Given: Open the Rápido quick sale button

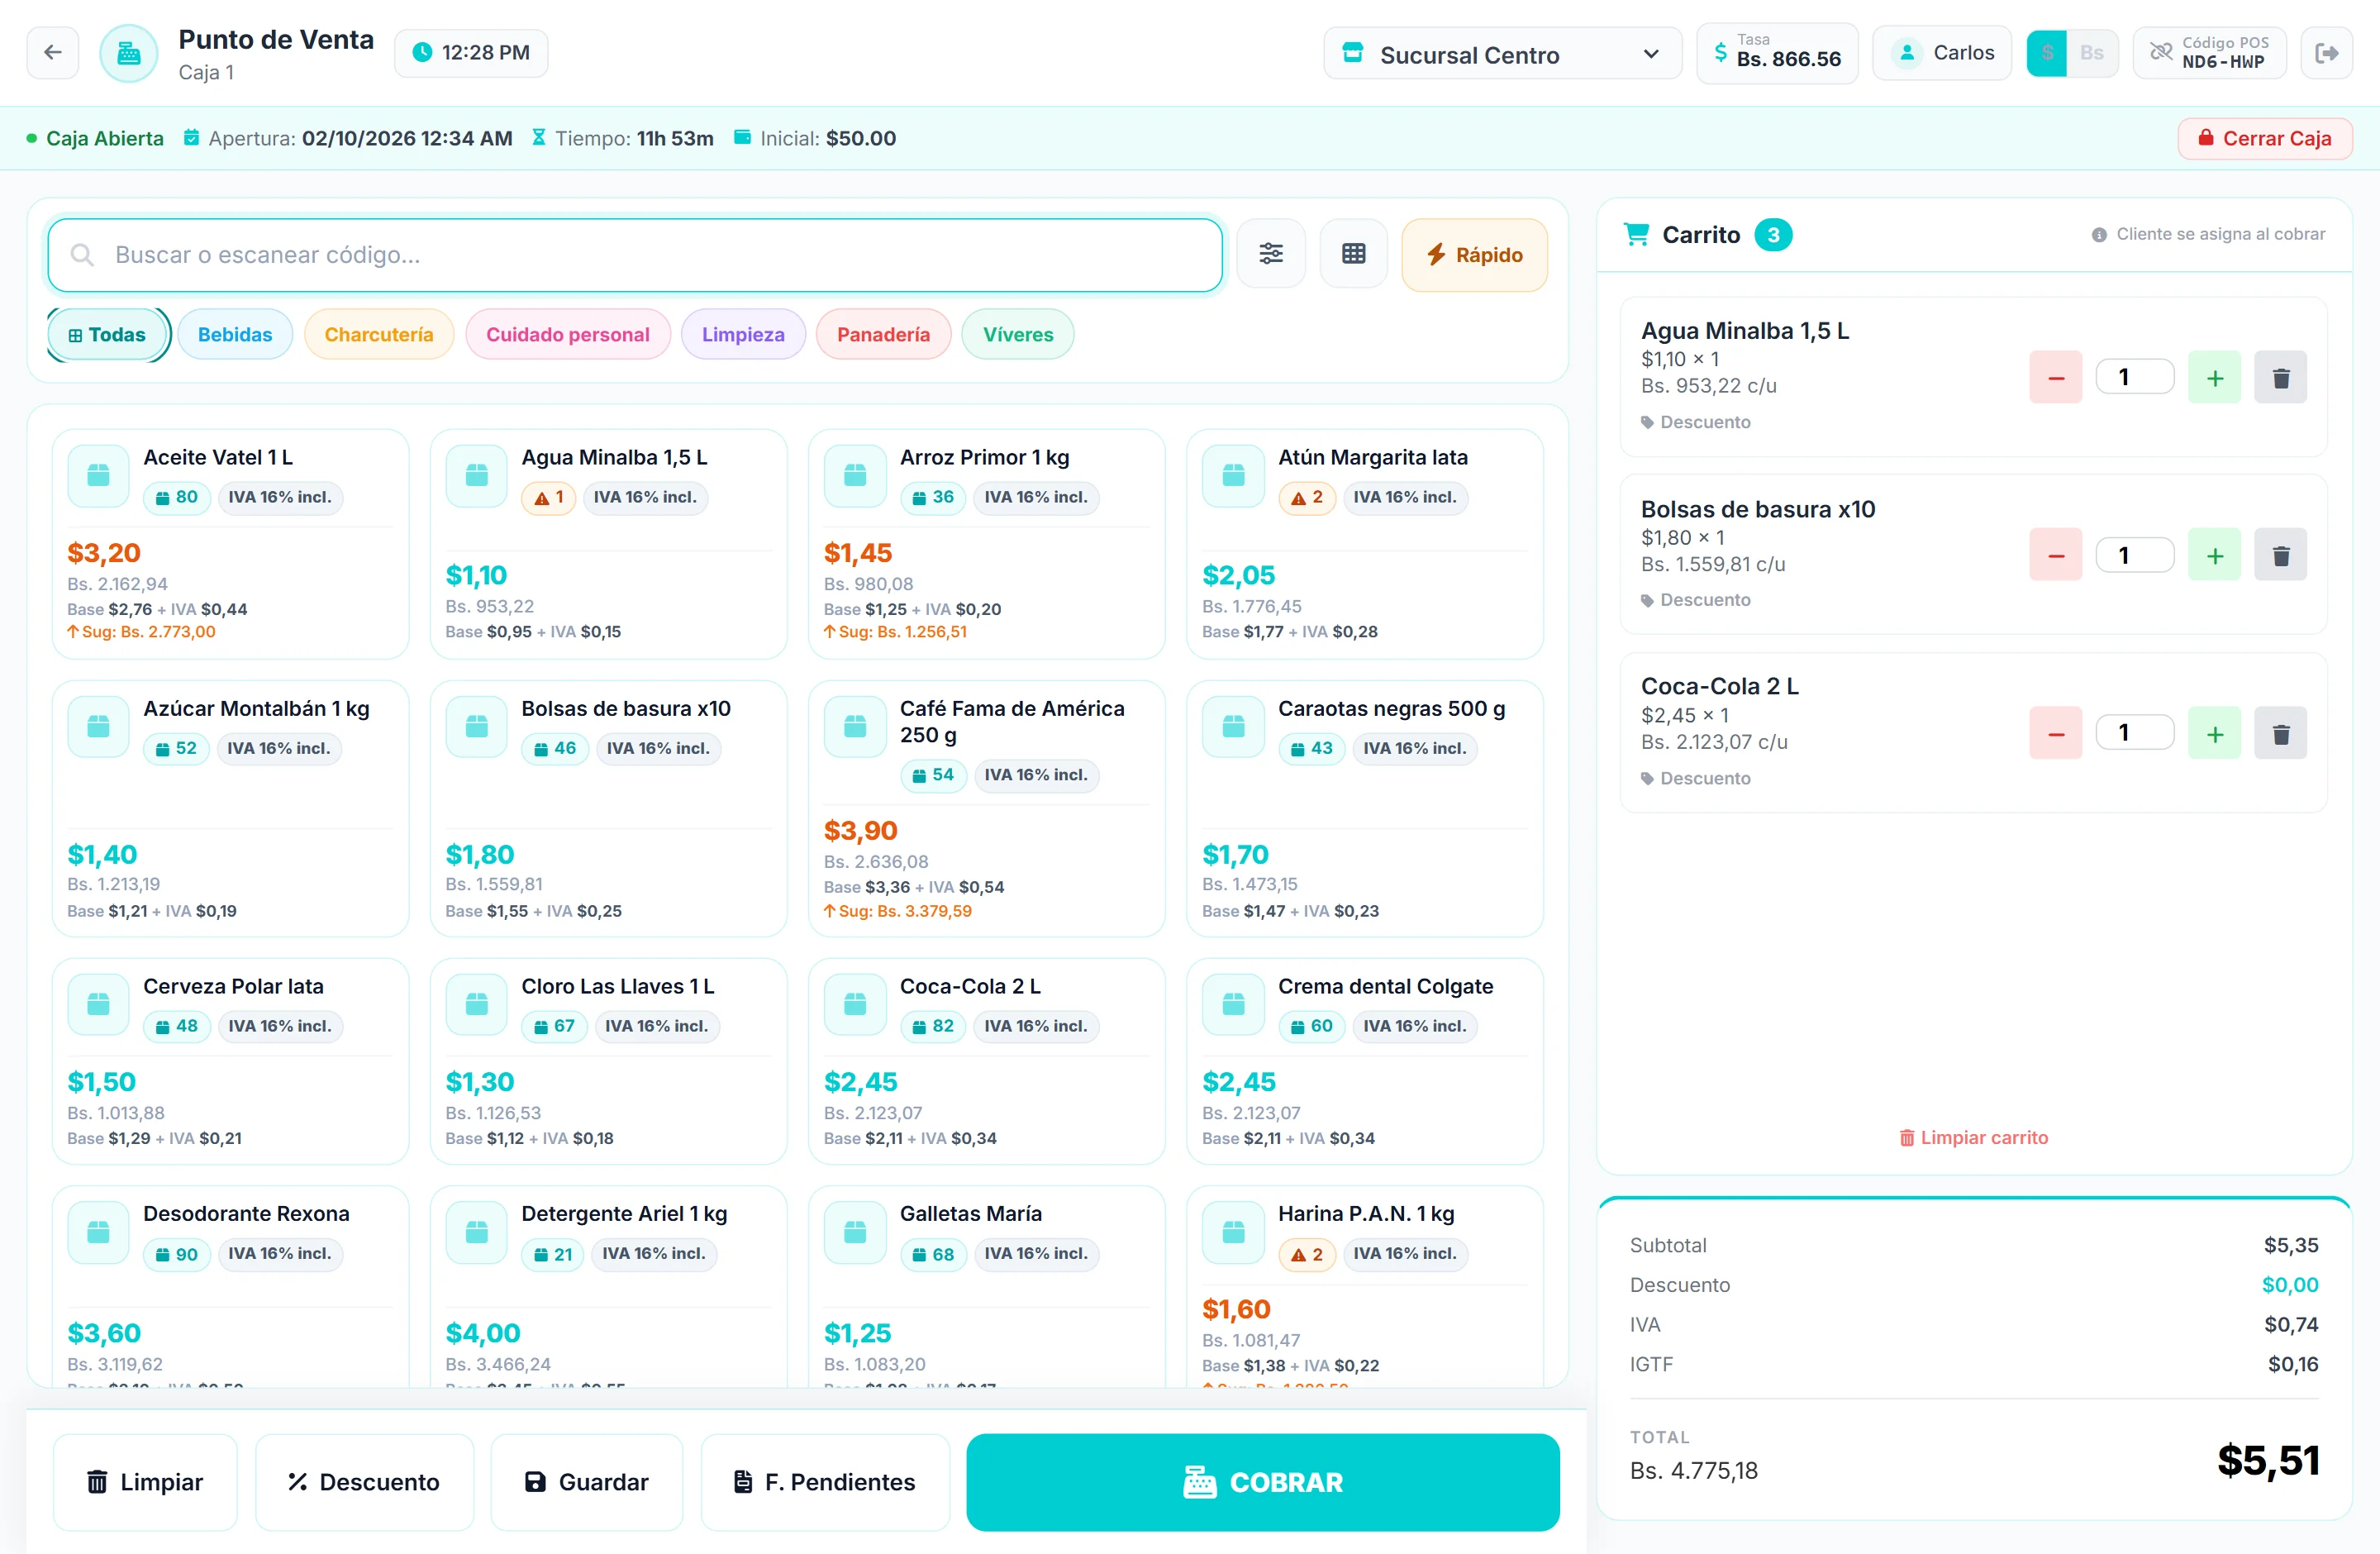Looking at the screenshot, I should click(1474, 254).
